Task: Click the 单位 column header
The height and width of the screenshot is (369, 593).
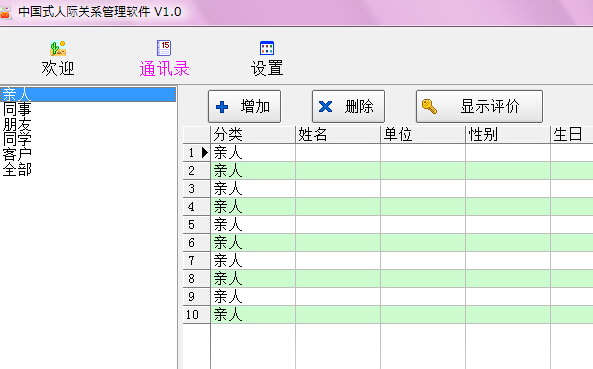Action: (423, 135)
